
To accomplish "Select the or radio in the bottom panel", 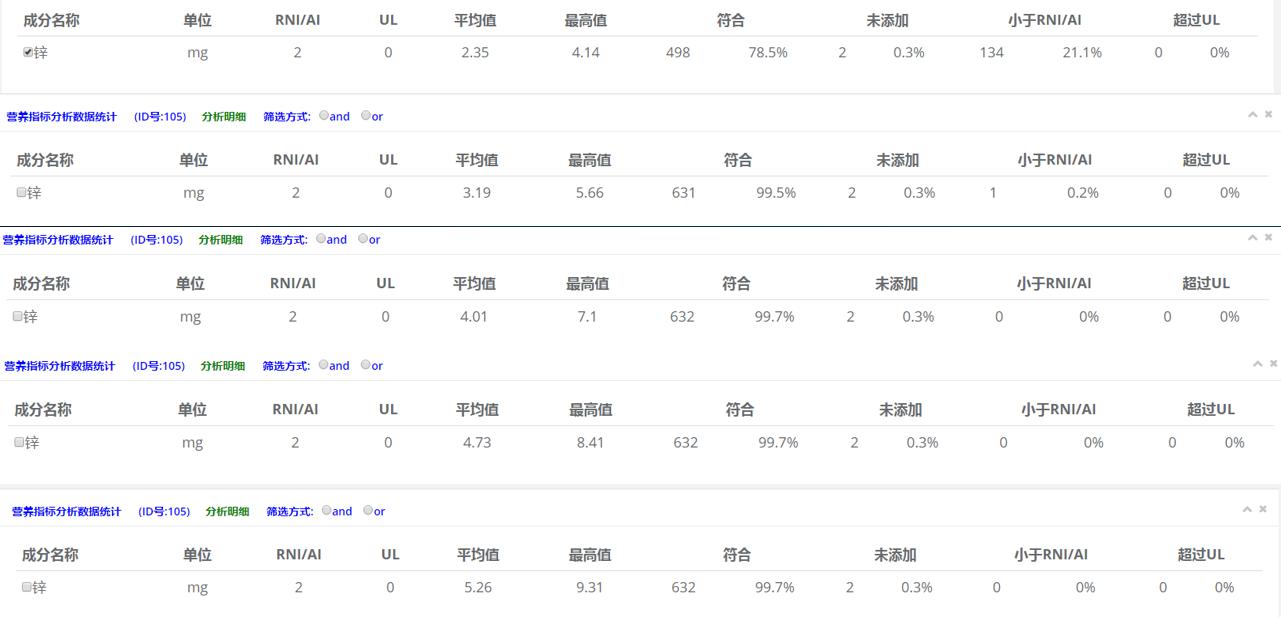I will click(365, 511).
